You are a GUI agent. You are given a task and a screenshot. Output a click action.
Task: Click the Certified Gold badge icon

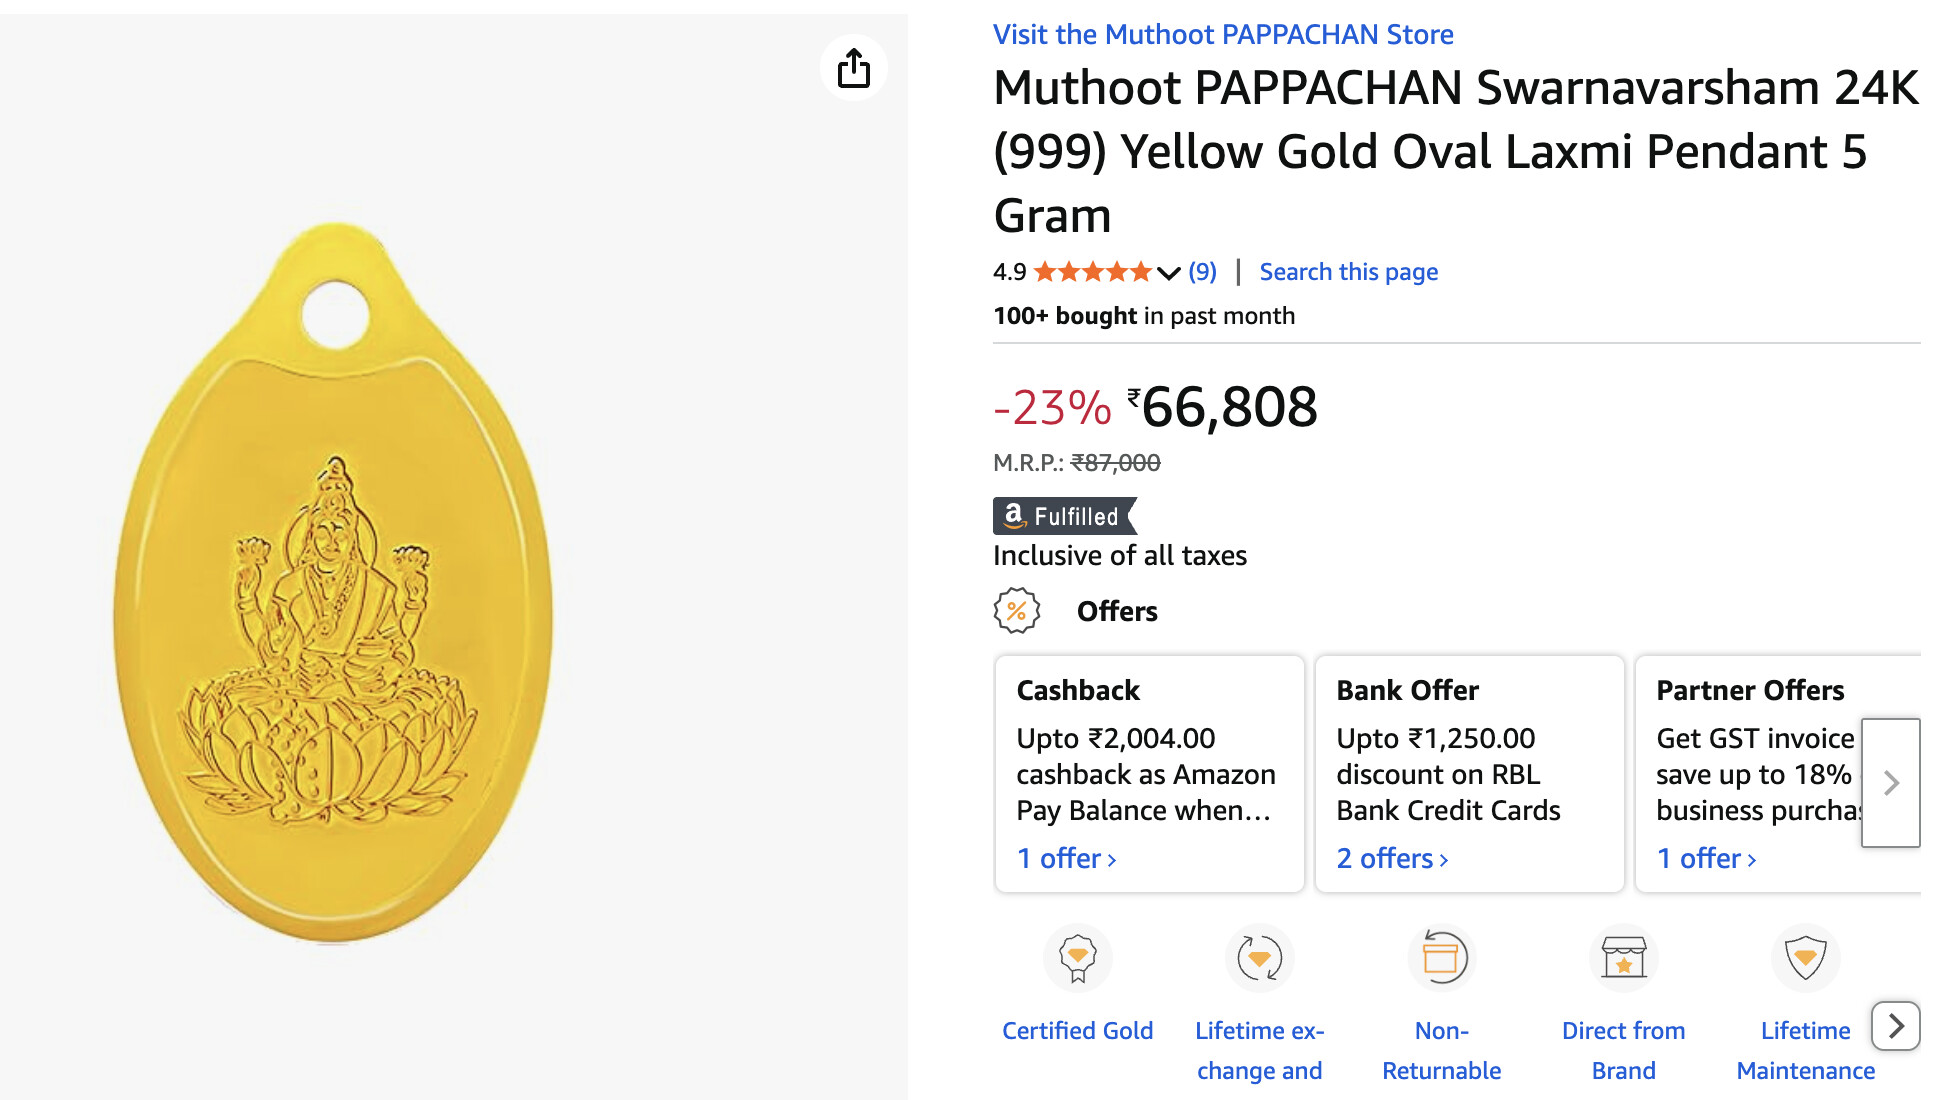pos(1077,958)
